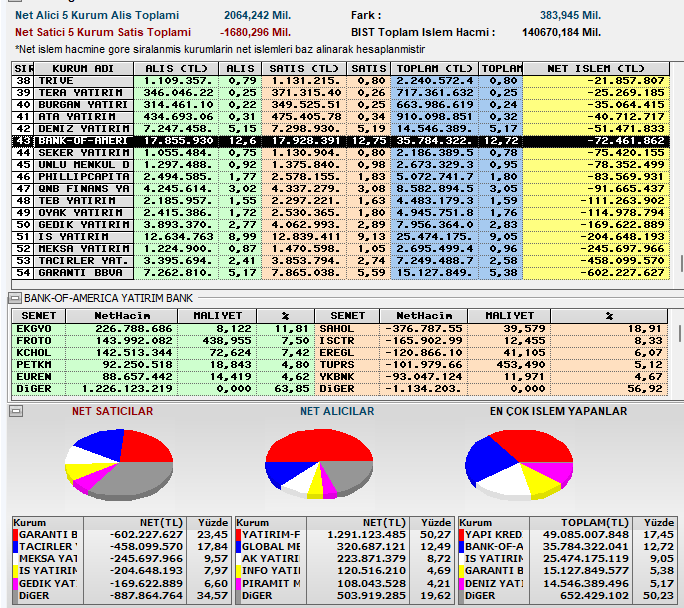Click the legend value 1.291.123.485

pyautogui.click(x=366, y=534)
